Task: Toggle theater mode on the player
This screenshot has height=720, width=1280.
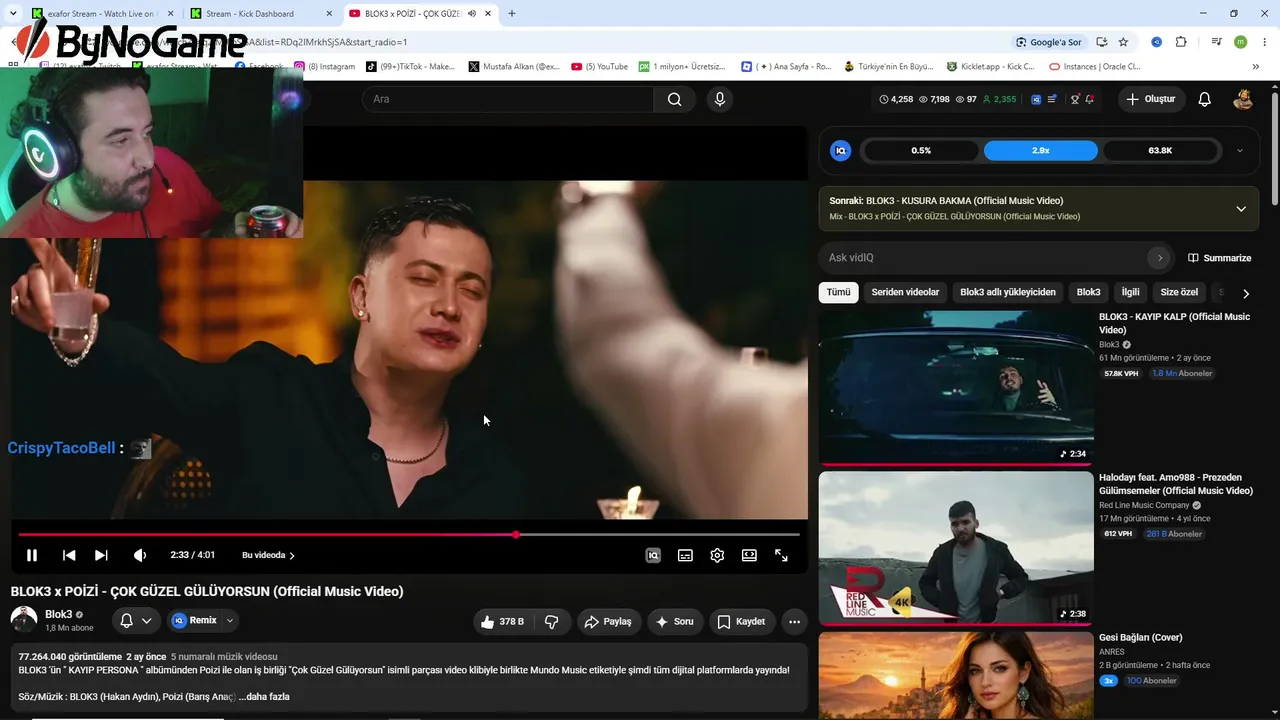Action: click(749, 555)
